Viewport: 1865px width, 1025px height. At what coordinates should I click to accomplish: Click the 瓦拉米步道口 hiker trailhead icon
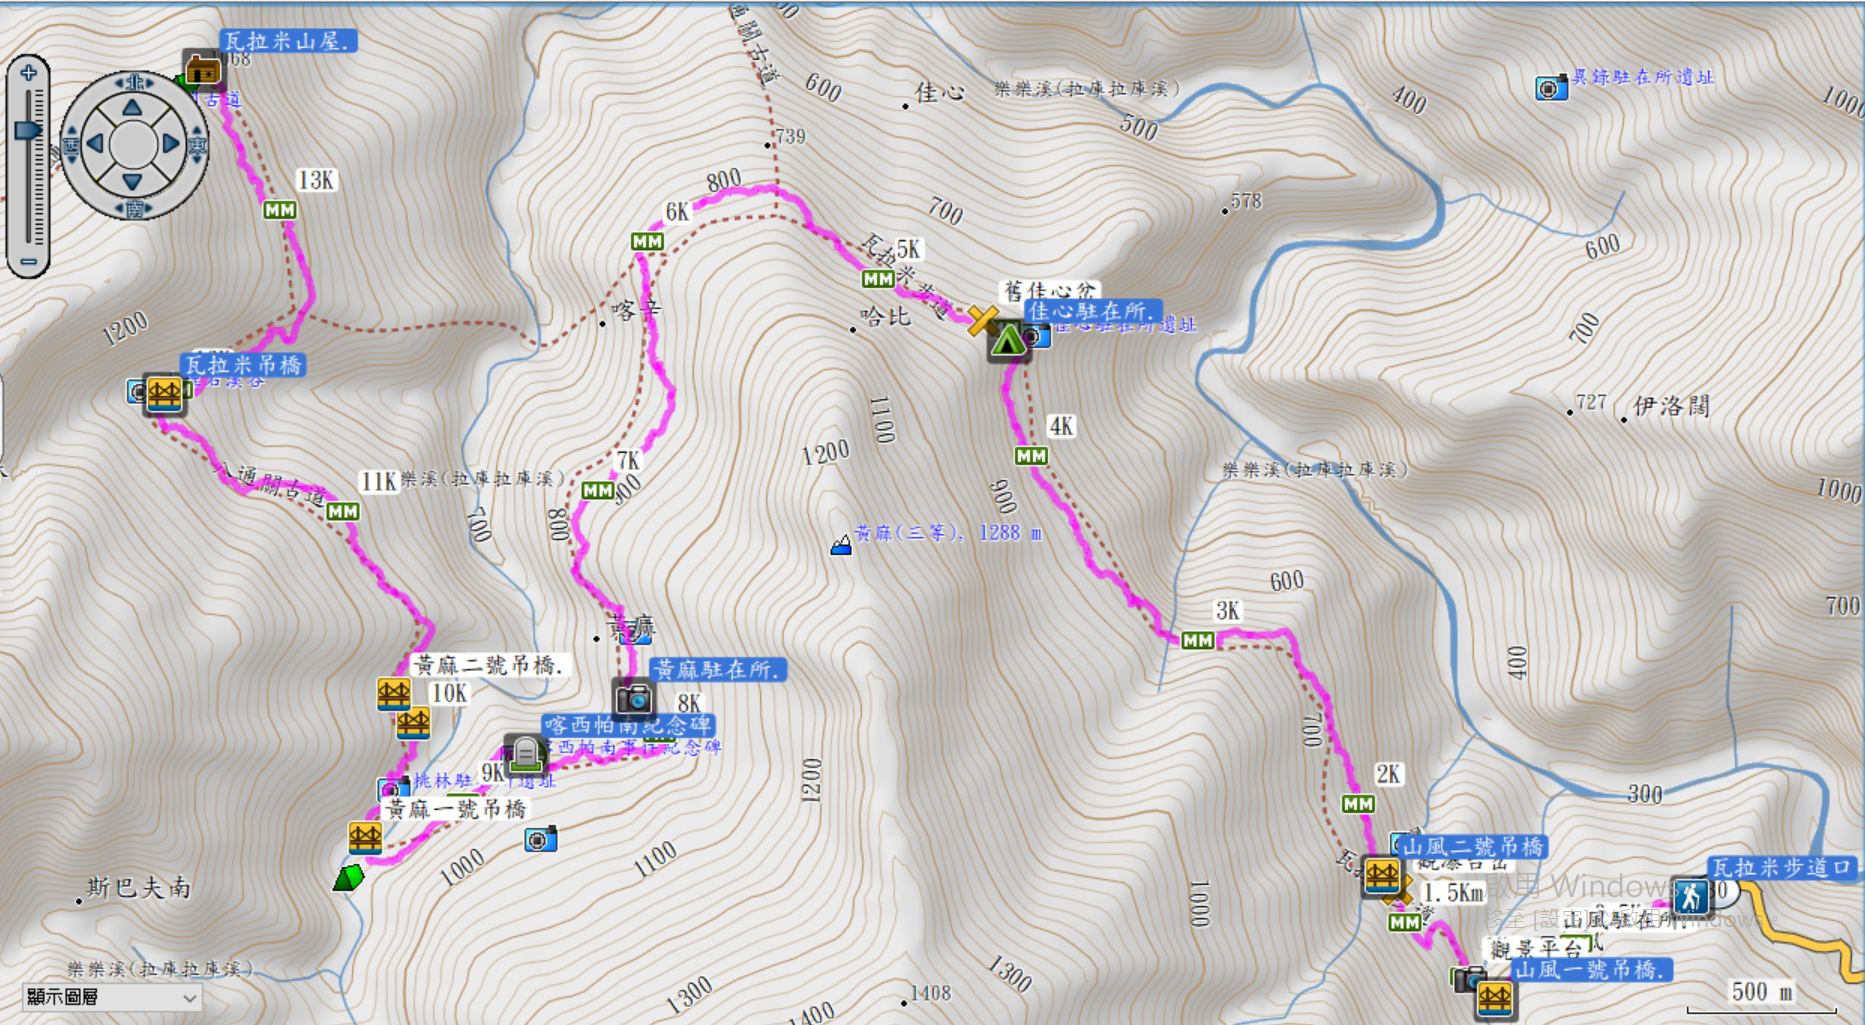(1691, 896)
